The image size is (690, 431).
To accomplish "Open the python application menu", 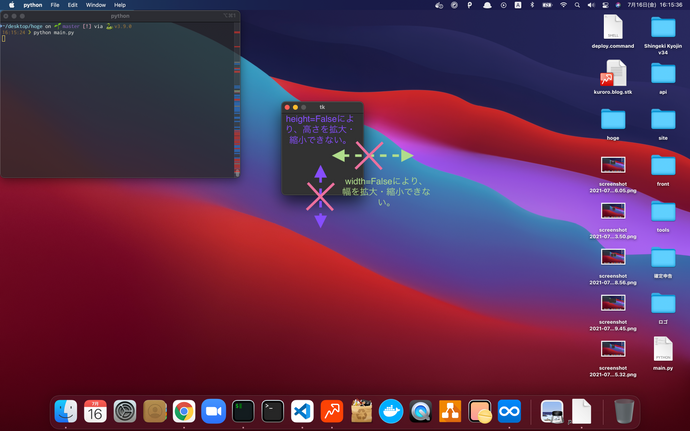I will (x=33, y=5).
